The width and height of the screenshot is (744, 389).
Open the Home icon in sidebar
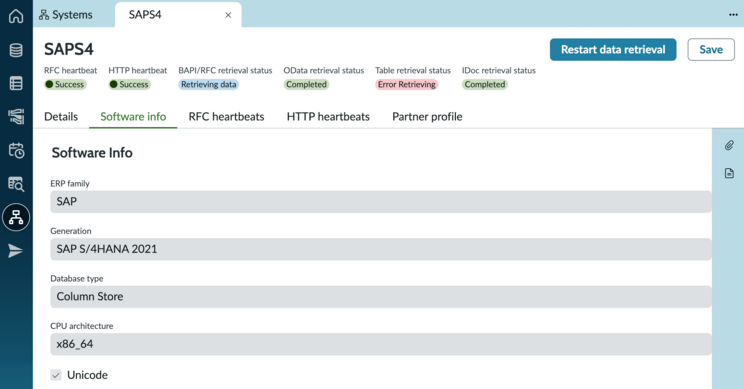pos(16,16)
